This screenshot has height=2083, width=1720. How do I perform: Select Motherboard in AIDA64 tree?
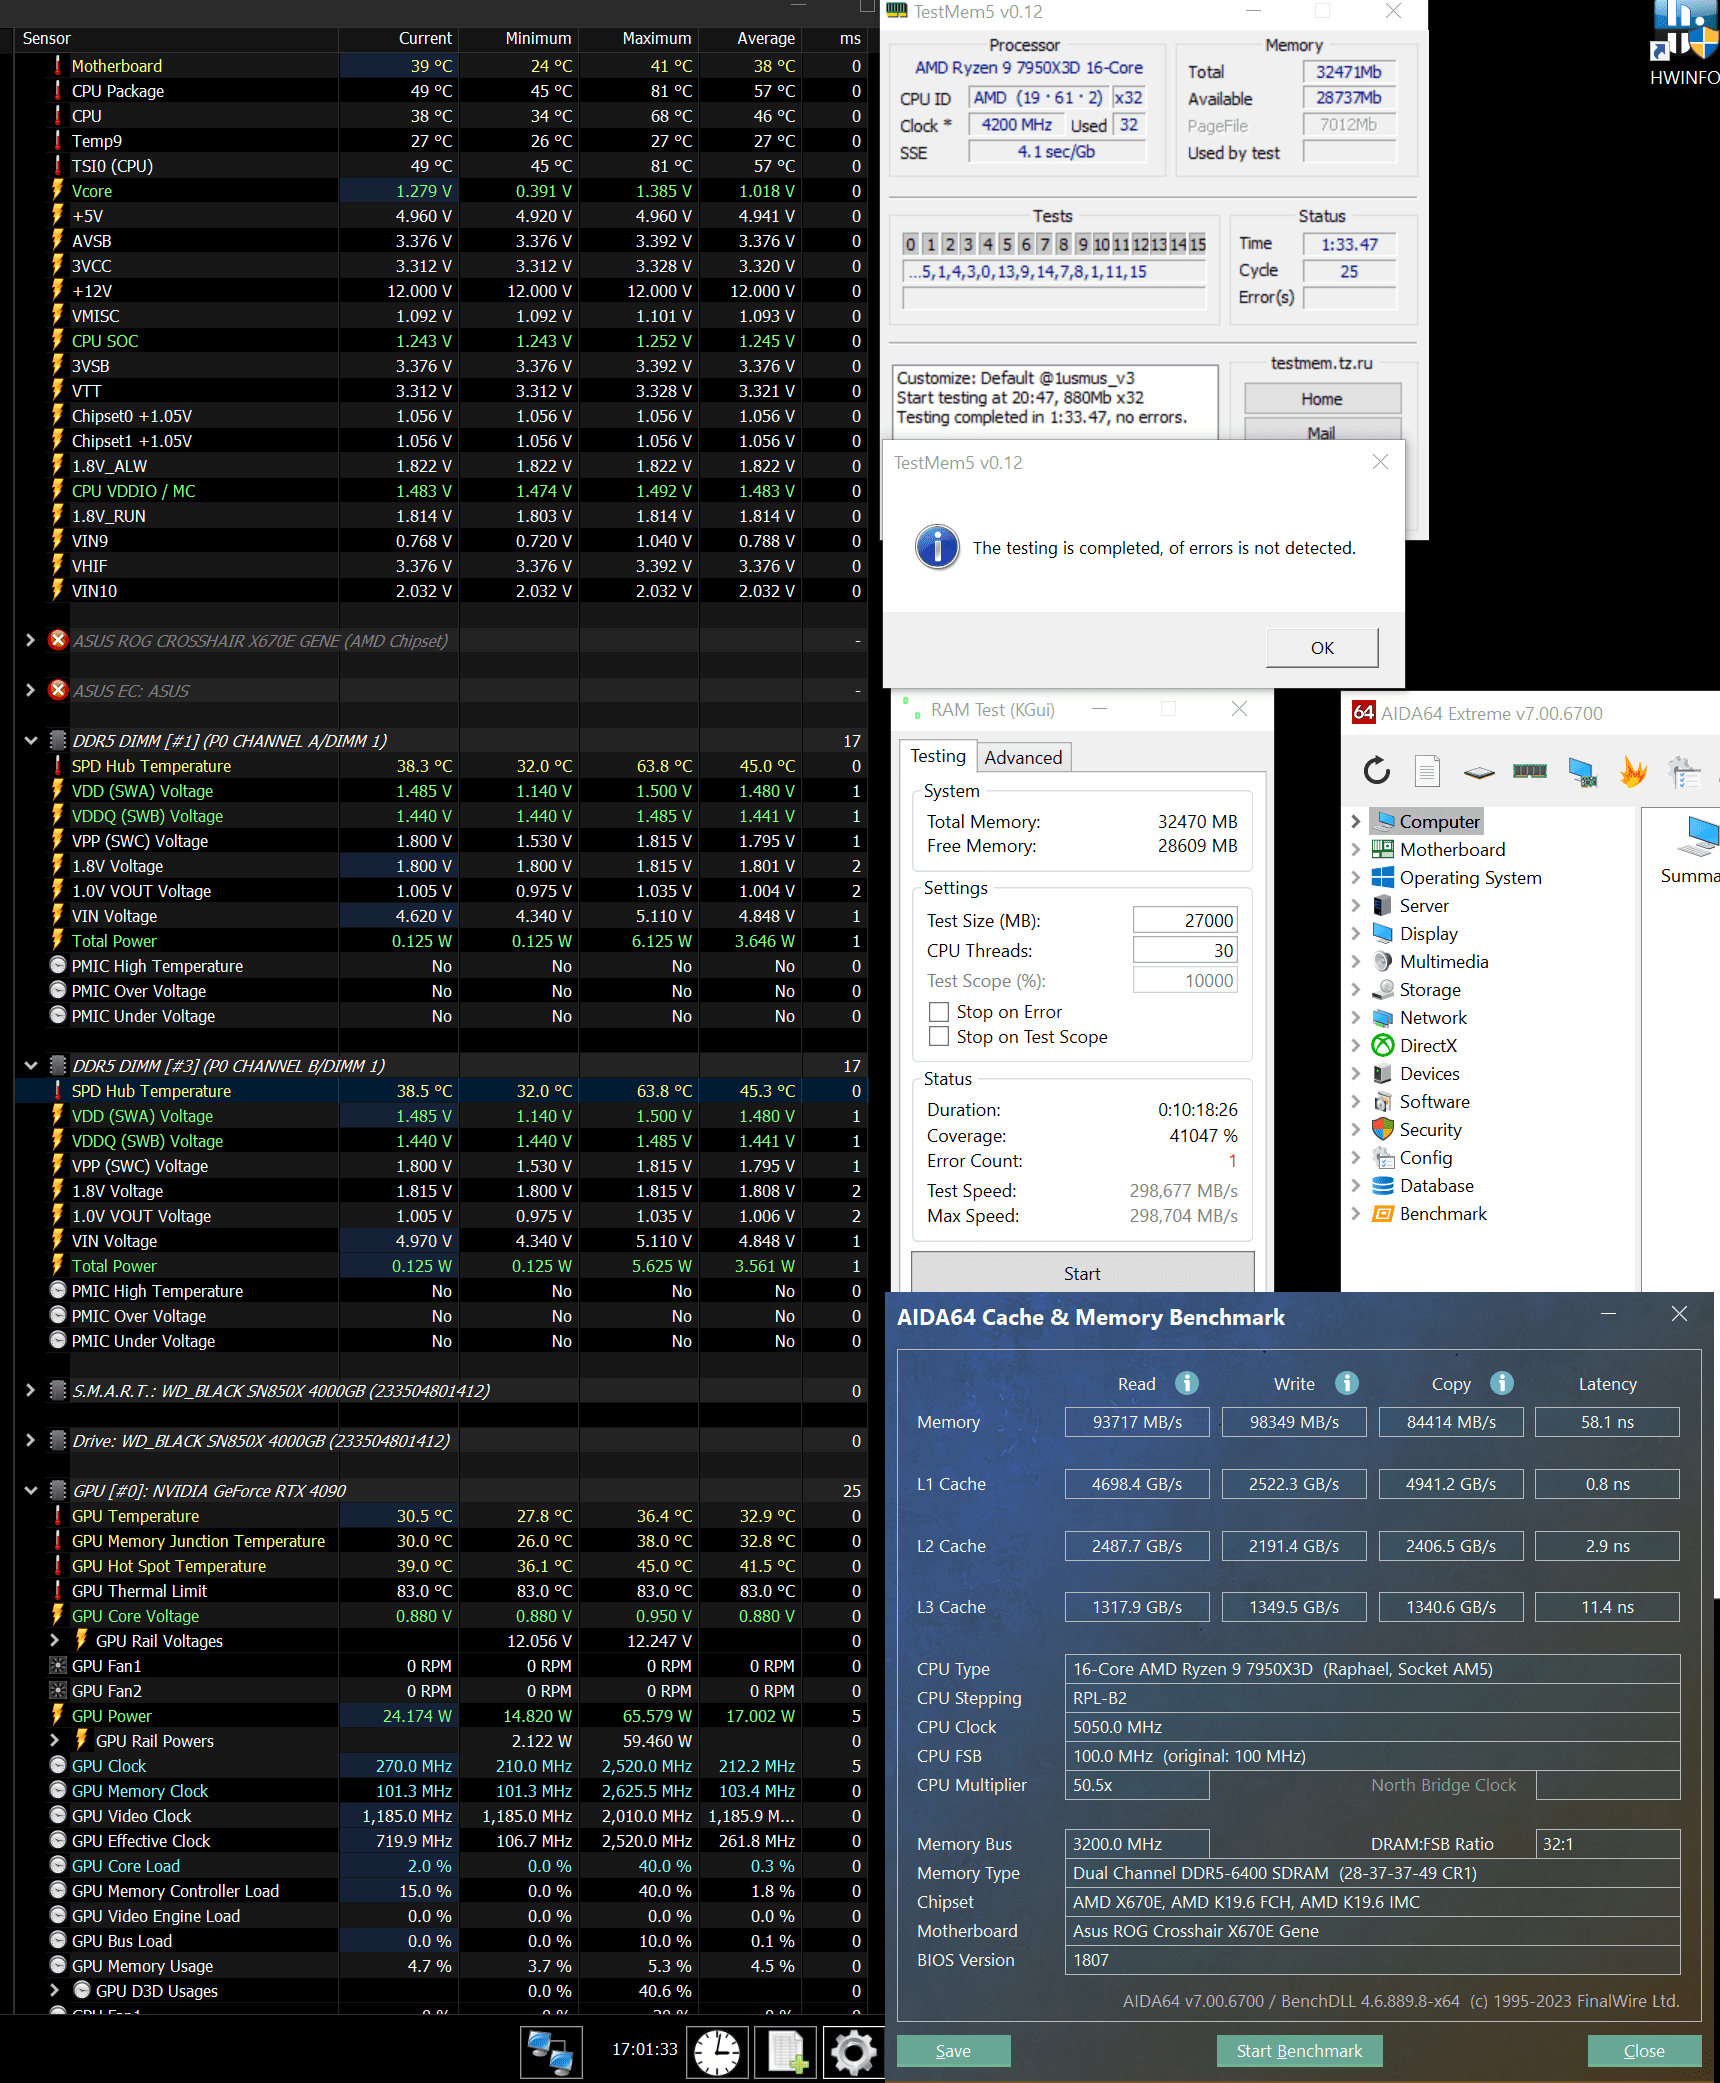tap(1452, 850)
